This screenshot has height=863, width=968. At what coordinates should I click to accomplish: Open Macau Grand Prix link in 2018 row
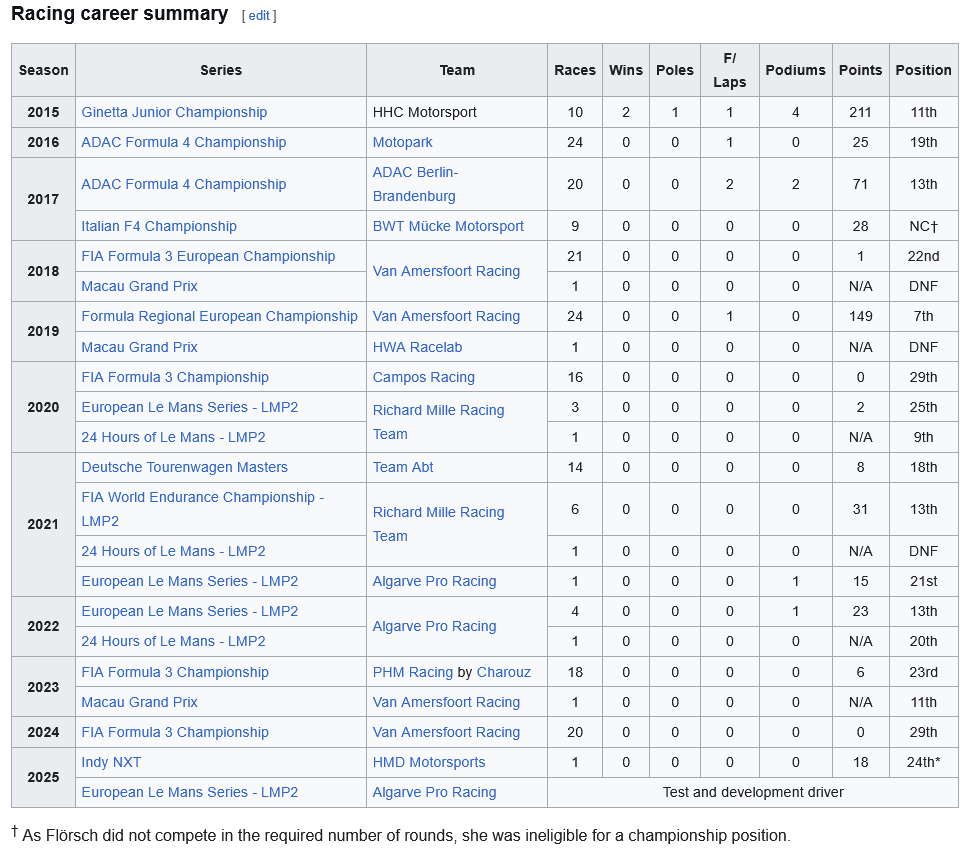coord(139,286)
